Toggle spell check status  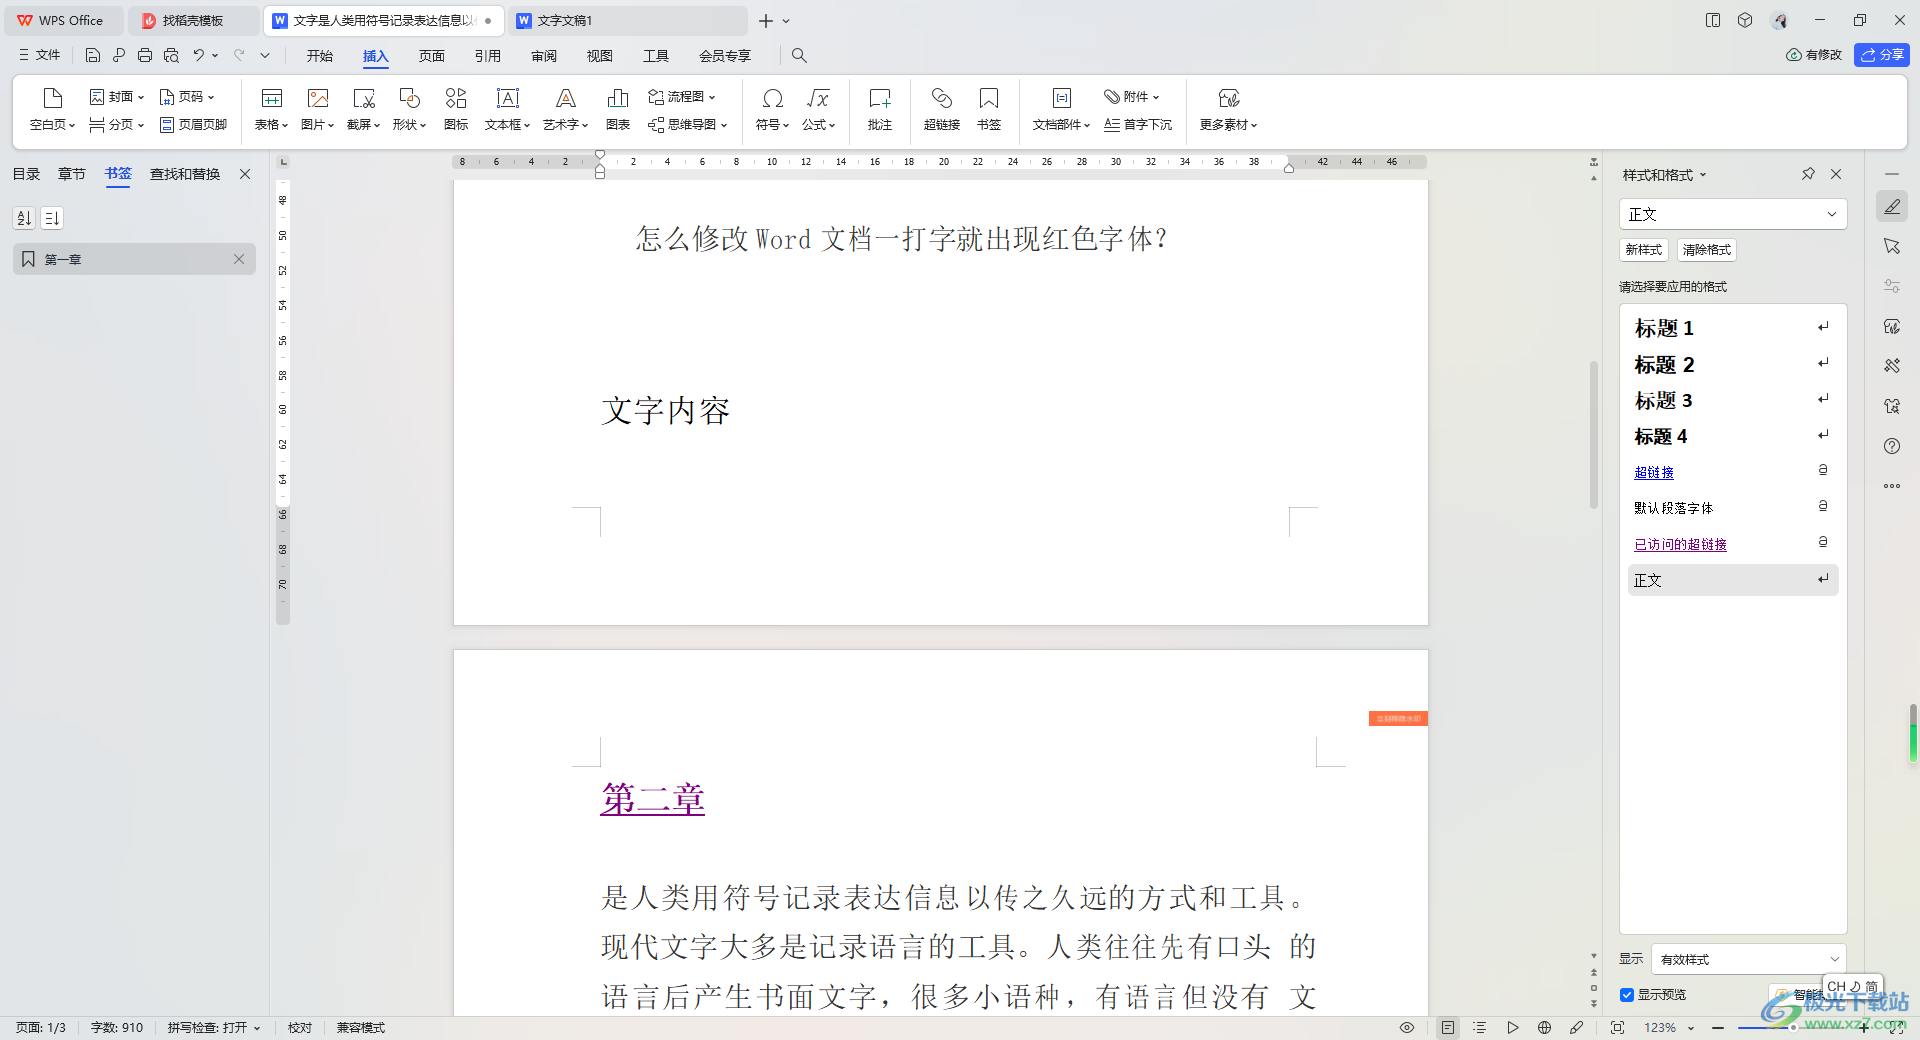point(213,1028)
